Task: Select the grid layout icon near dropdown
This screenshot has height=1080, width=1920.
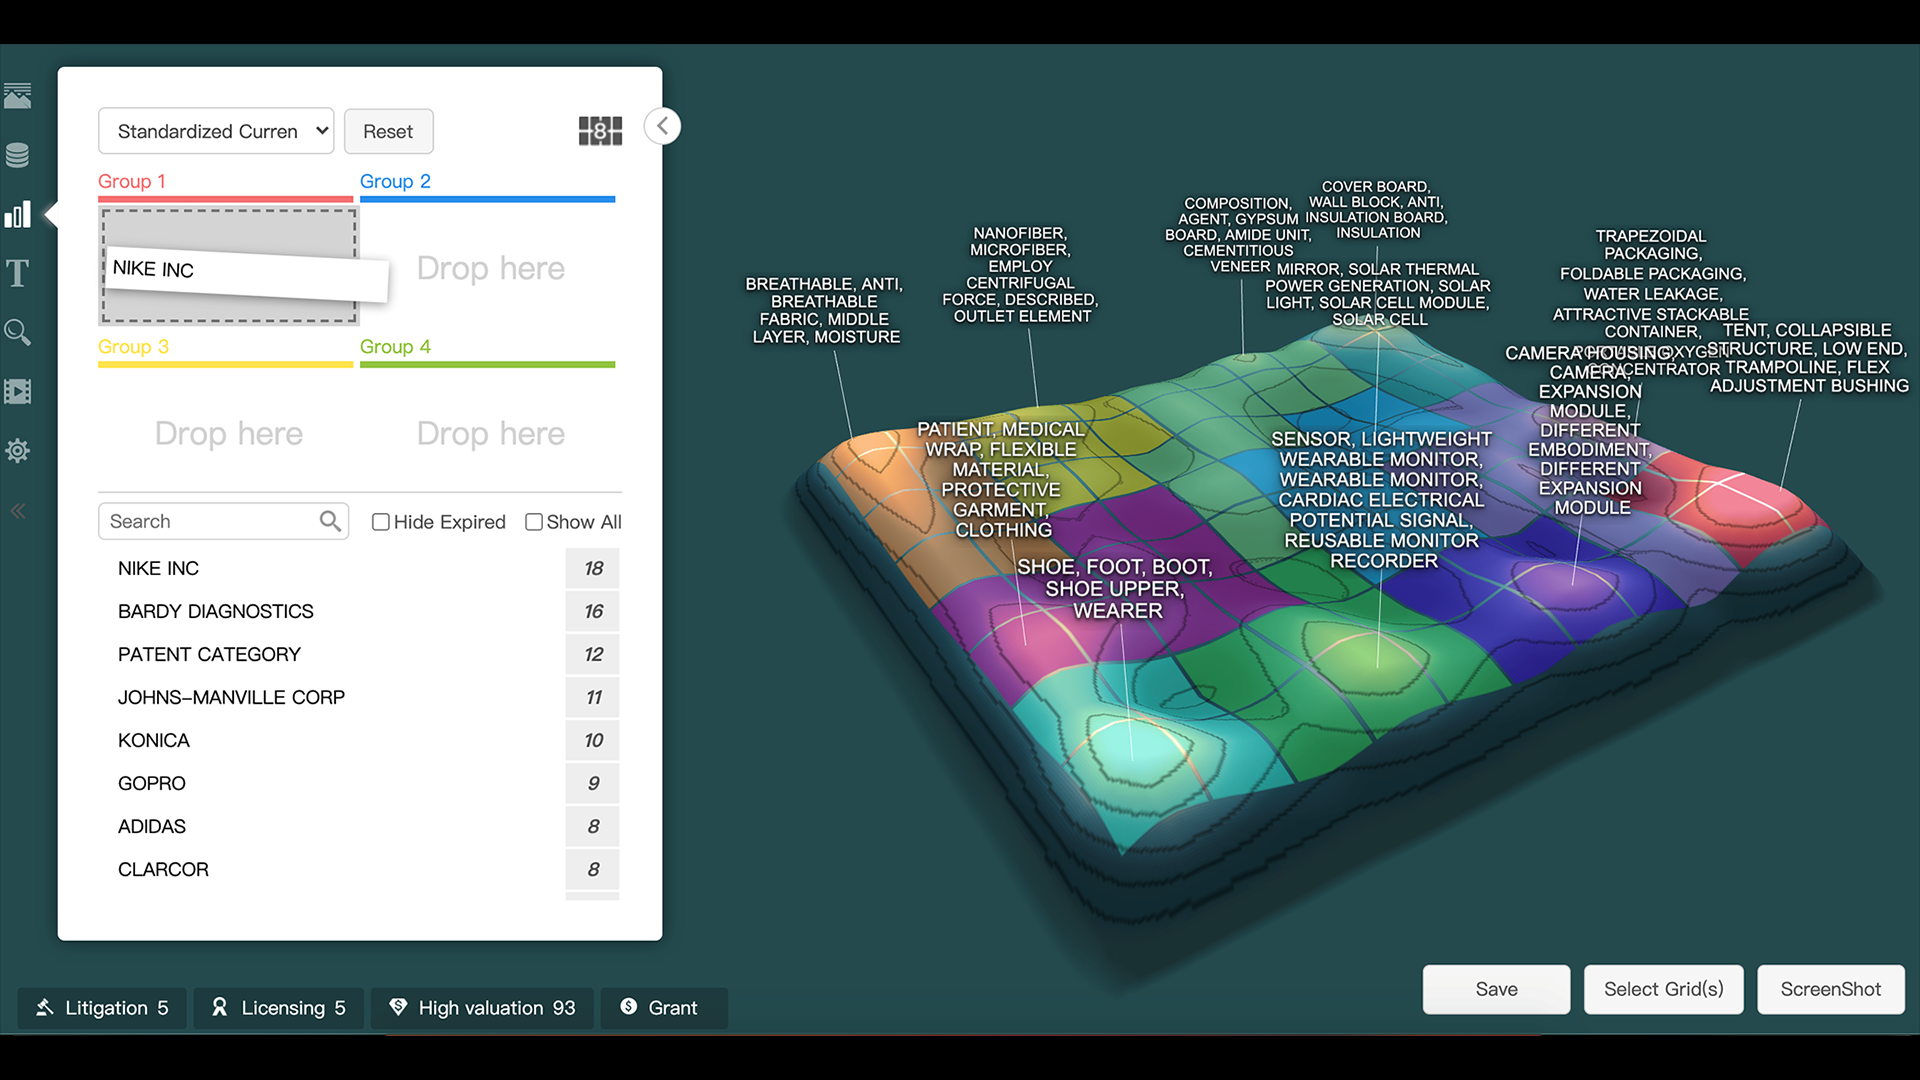Action: click(600, 131)
